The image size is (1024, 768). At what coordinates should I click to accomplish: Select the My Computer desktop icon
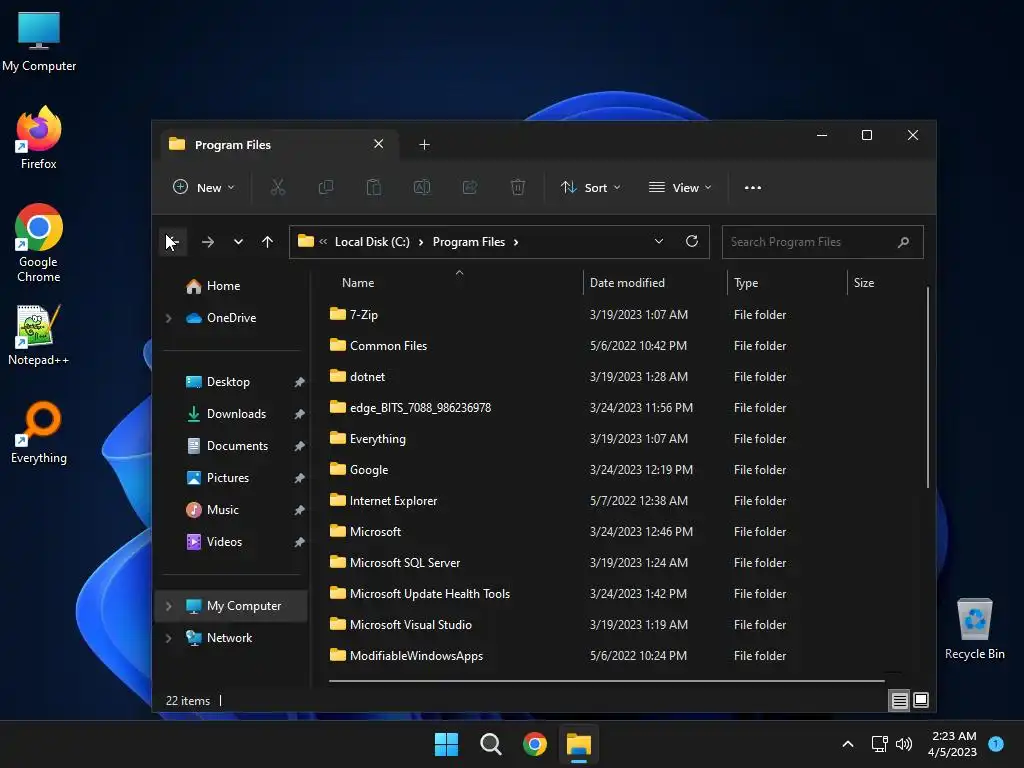click(x=39, y=42)
